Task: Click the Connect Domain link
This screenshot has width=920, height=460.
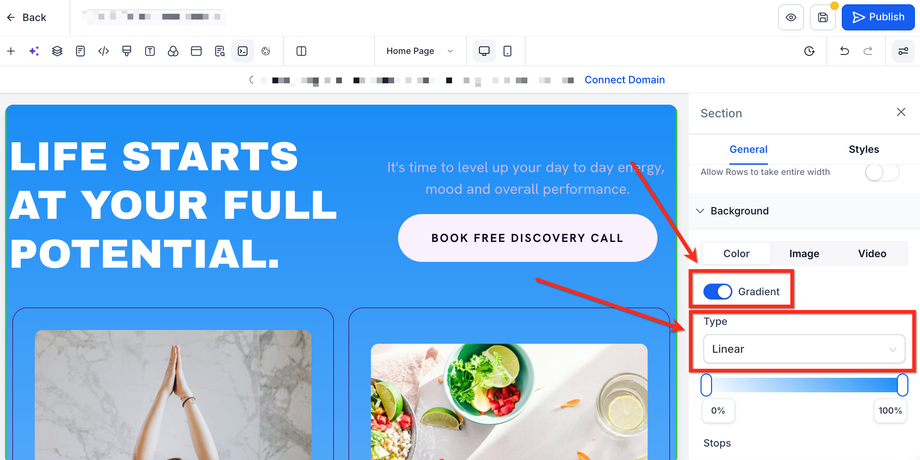Action: click(624, 80)
